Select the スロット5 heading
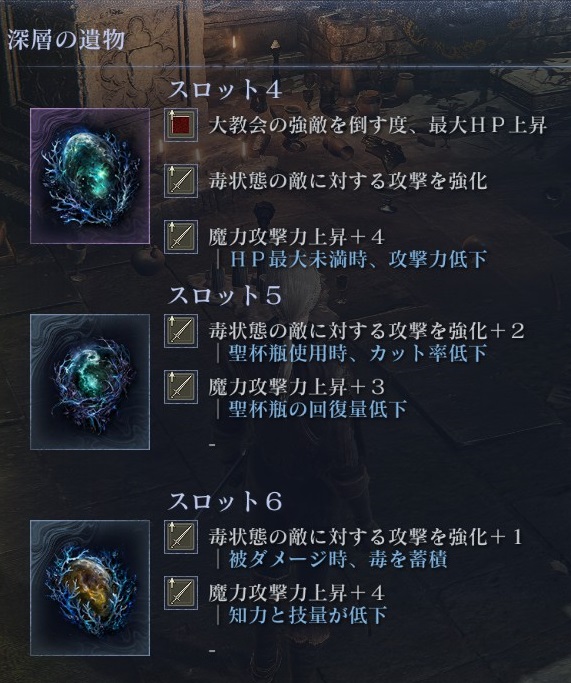571x683 pixels. coord(225,296)
